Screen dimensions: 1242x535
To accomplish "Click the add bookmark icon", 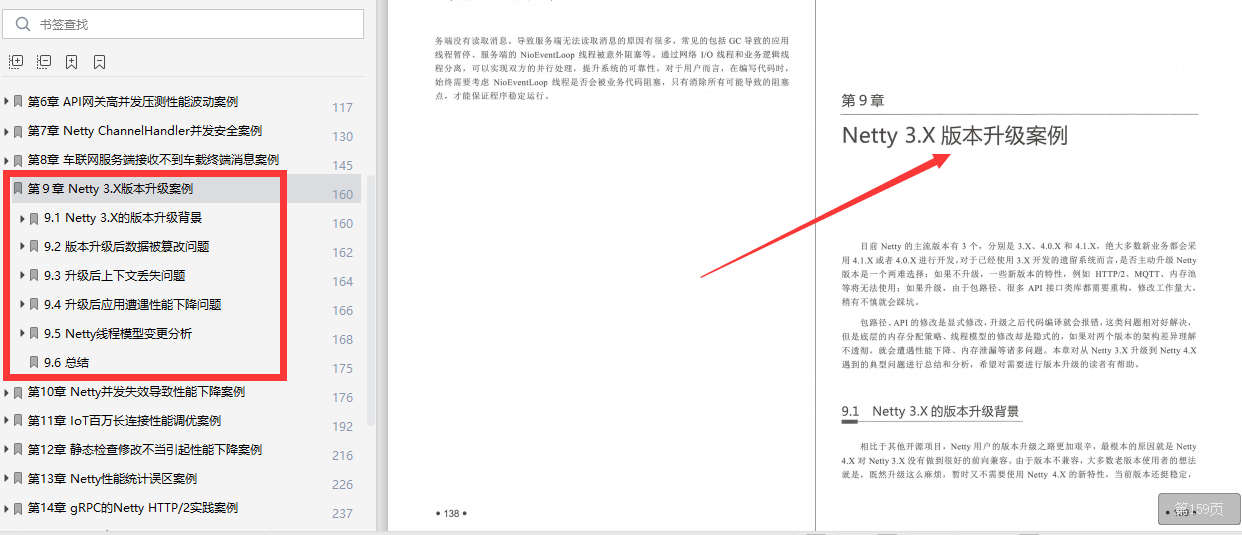I will click(72, 62).
